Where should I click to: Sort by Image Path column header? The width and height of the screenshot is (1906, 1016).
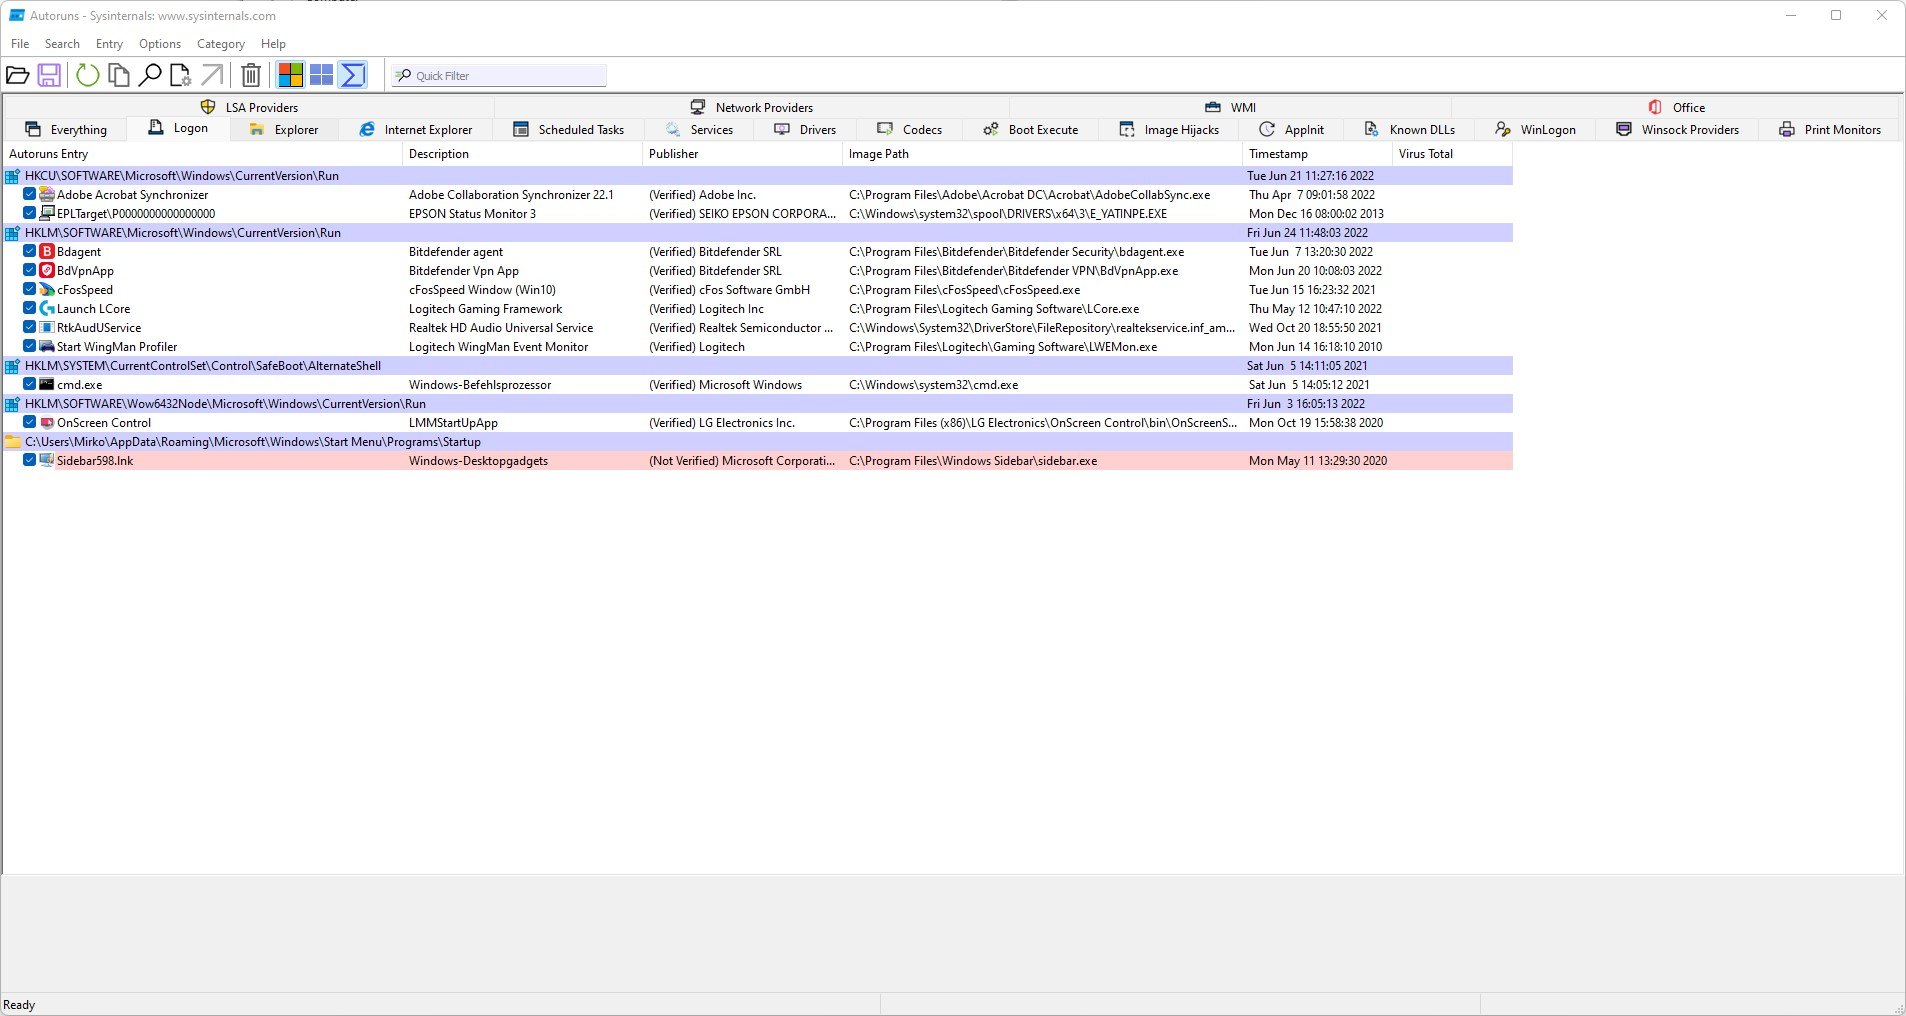tap(1042, 154)
